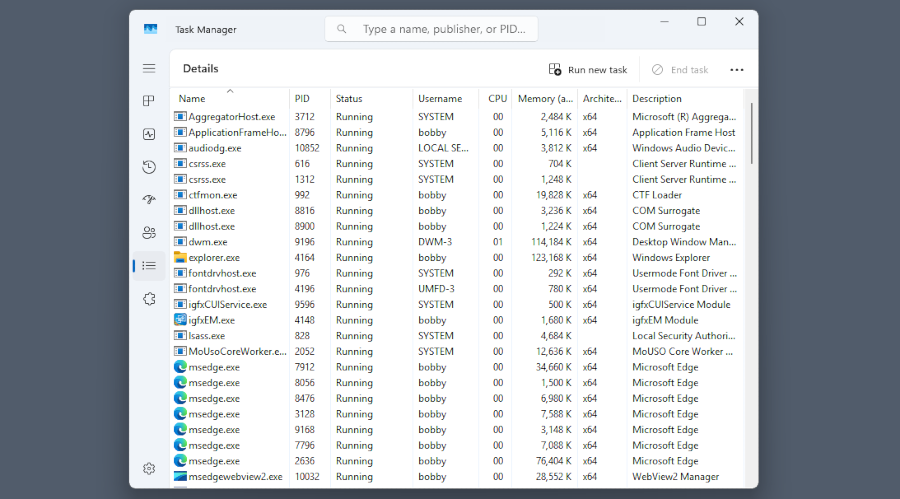Click the Desktop Window Manager description
The width and height of the screenshot is (900, 499).
click(x=684, y=242)
